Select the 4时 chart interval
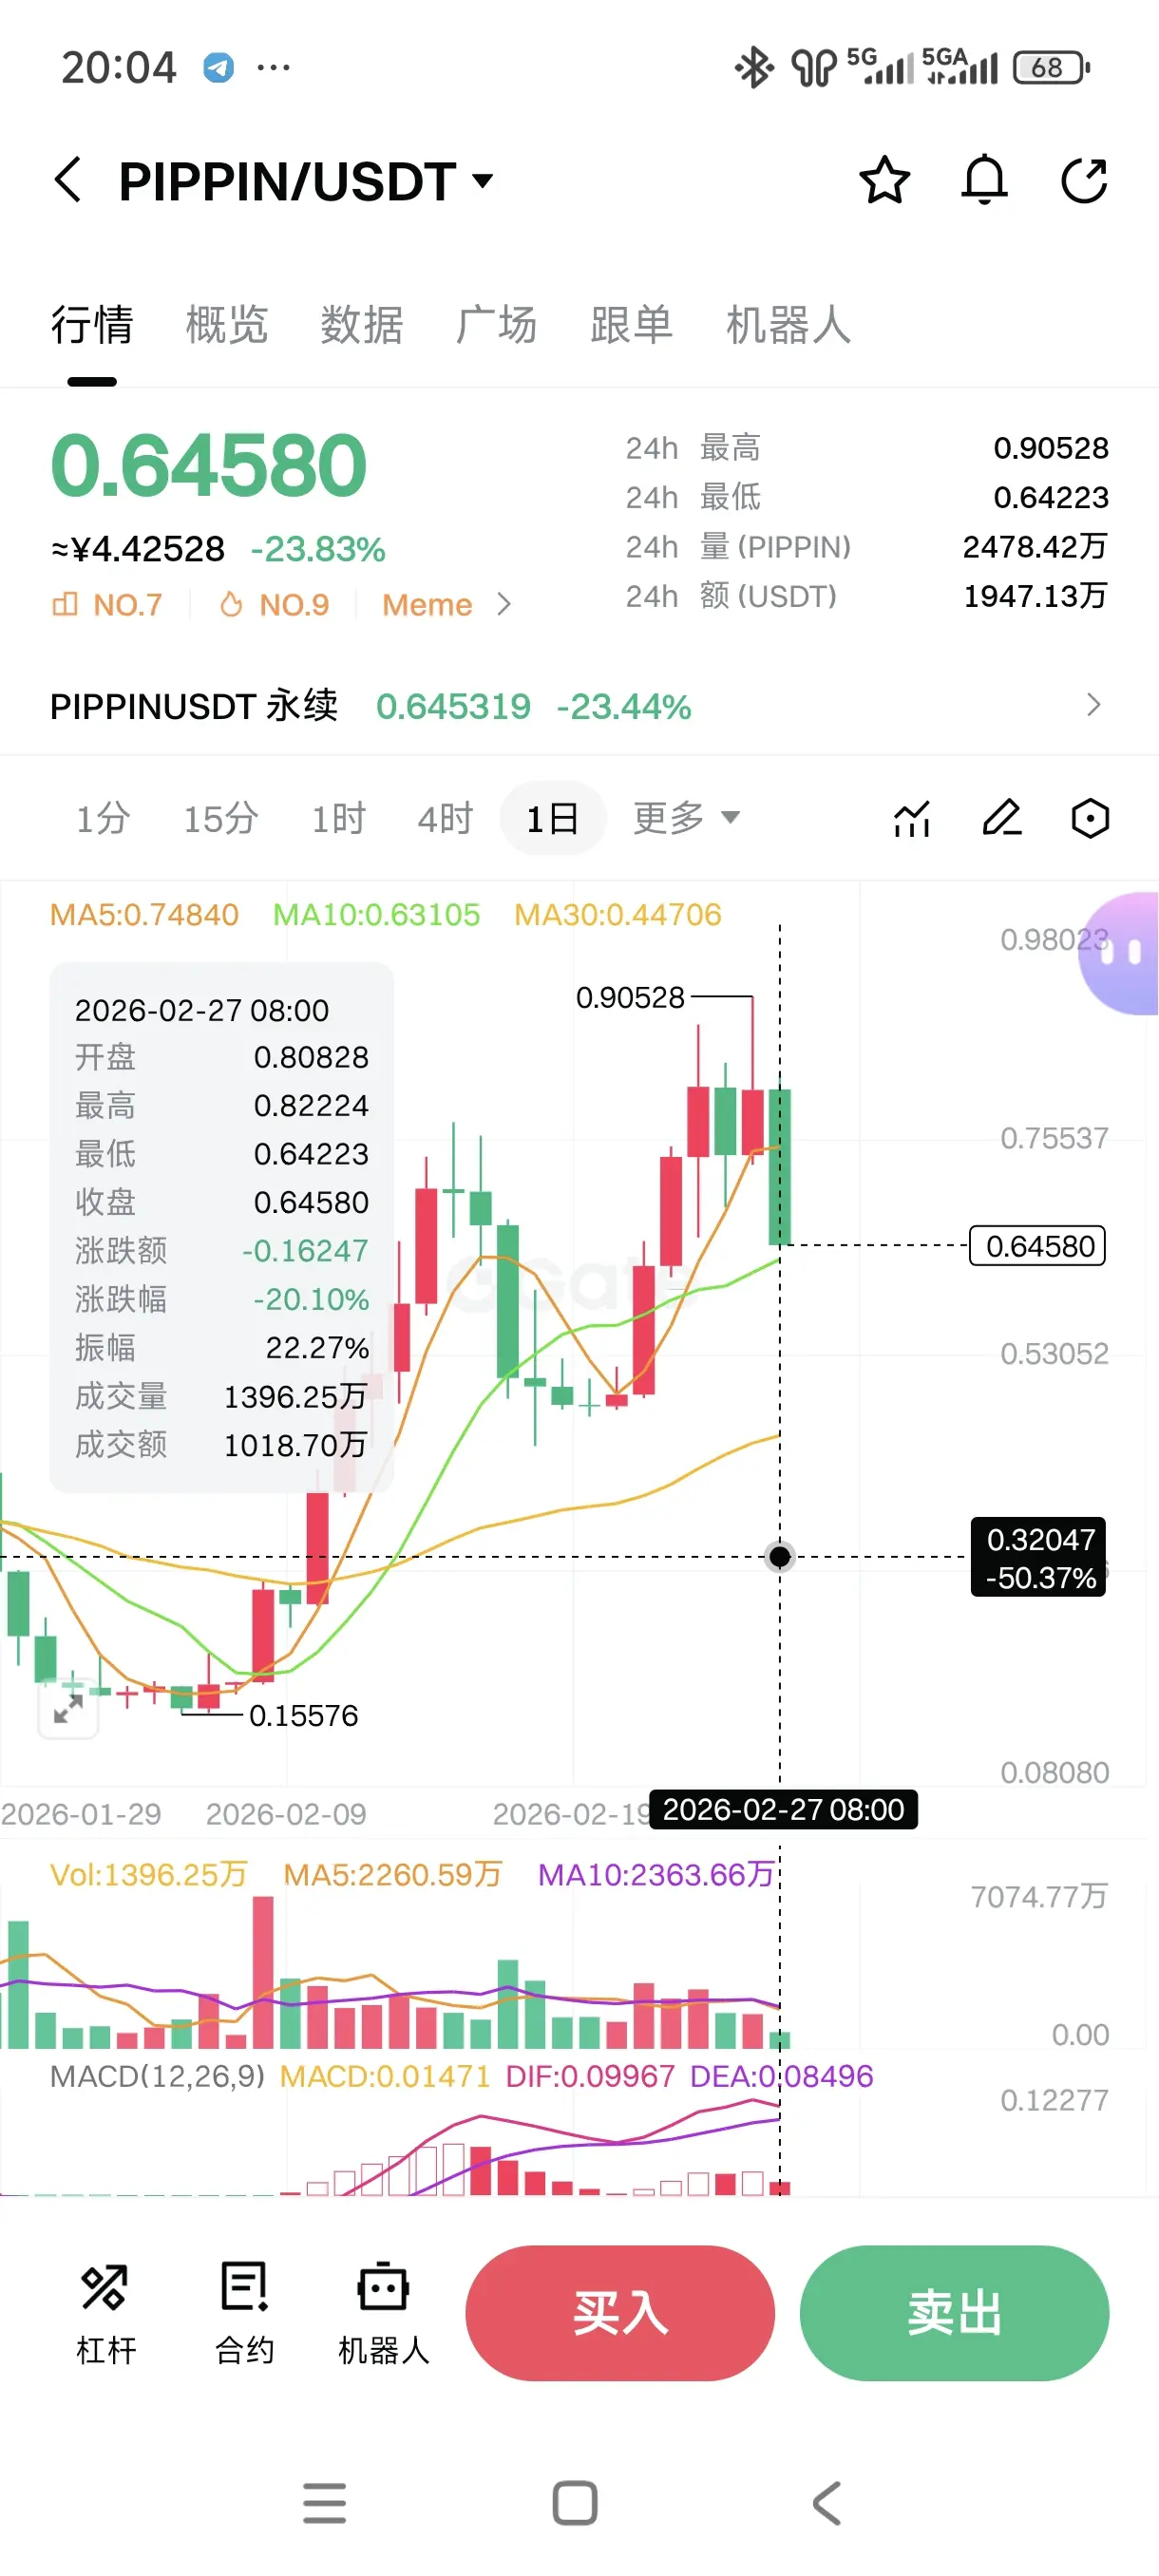This screenshot has width=1159, height=2576. coord(445,819)
